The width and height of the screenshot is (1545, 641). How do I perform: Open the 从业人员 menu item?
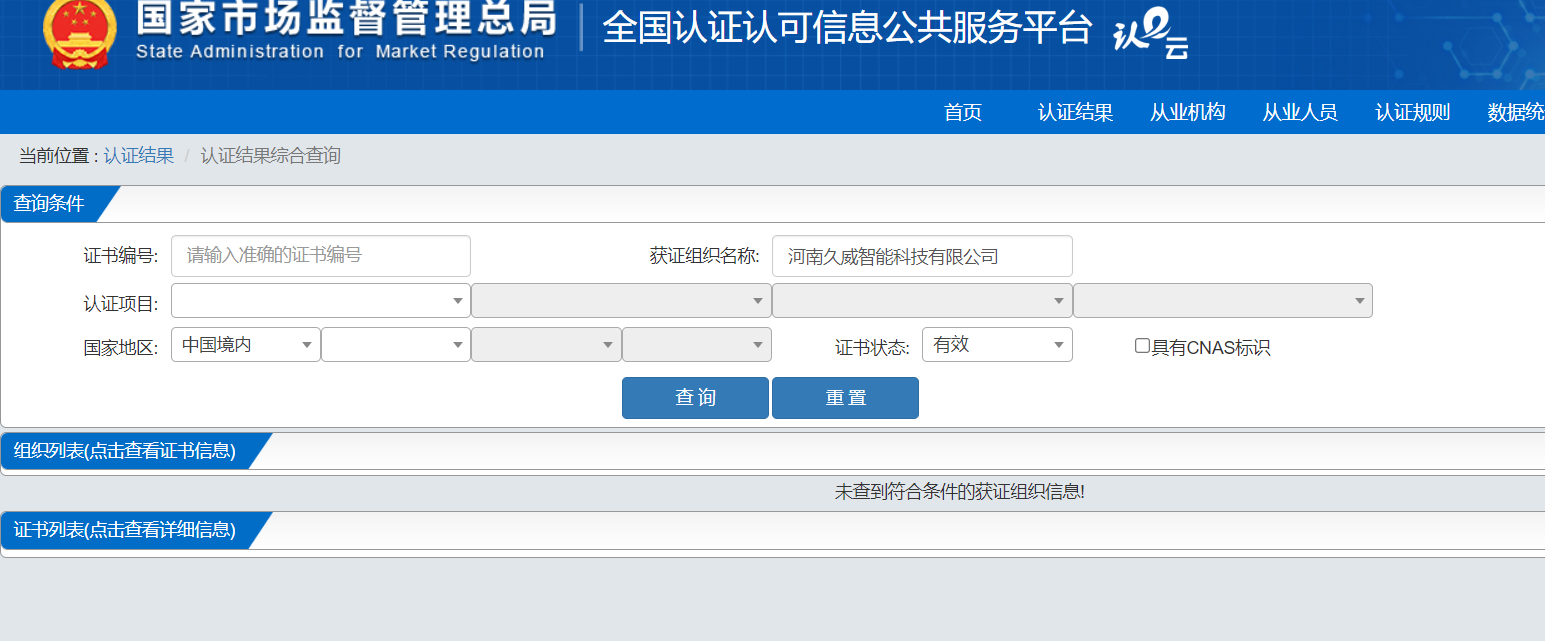click(x=1300, y=112)
